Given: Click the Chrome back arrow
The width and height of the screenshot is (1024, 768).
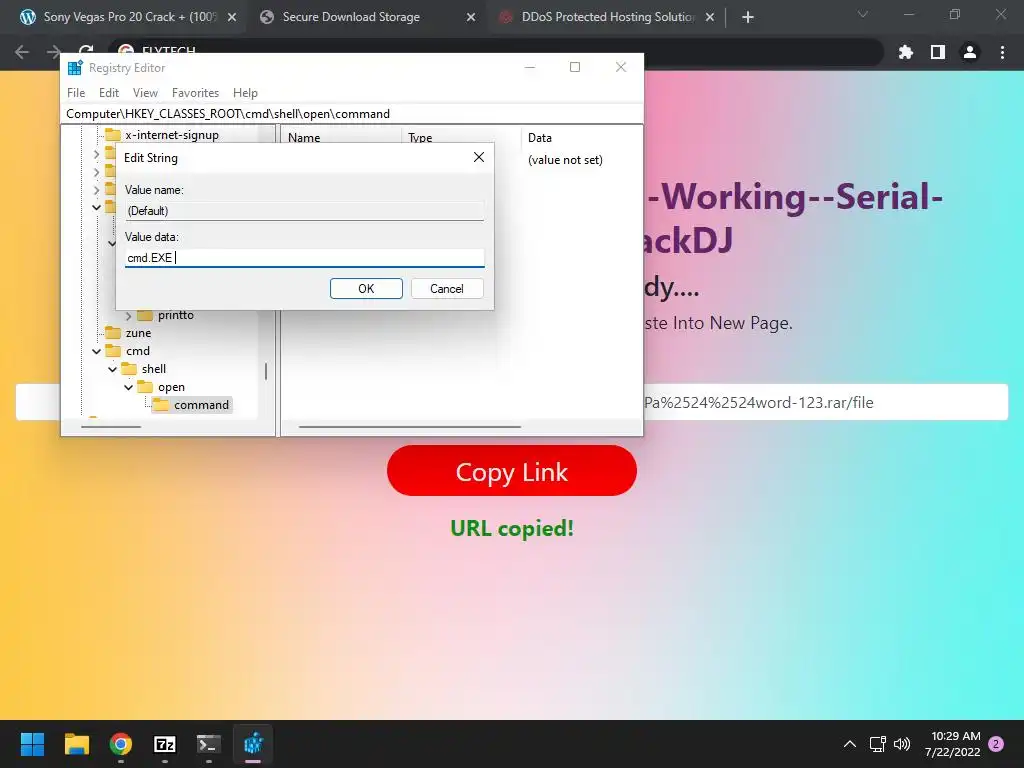Looking at the screenshot, I should (x=22, y=52).
